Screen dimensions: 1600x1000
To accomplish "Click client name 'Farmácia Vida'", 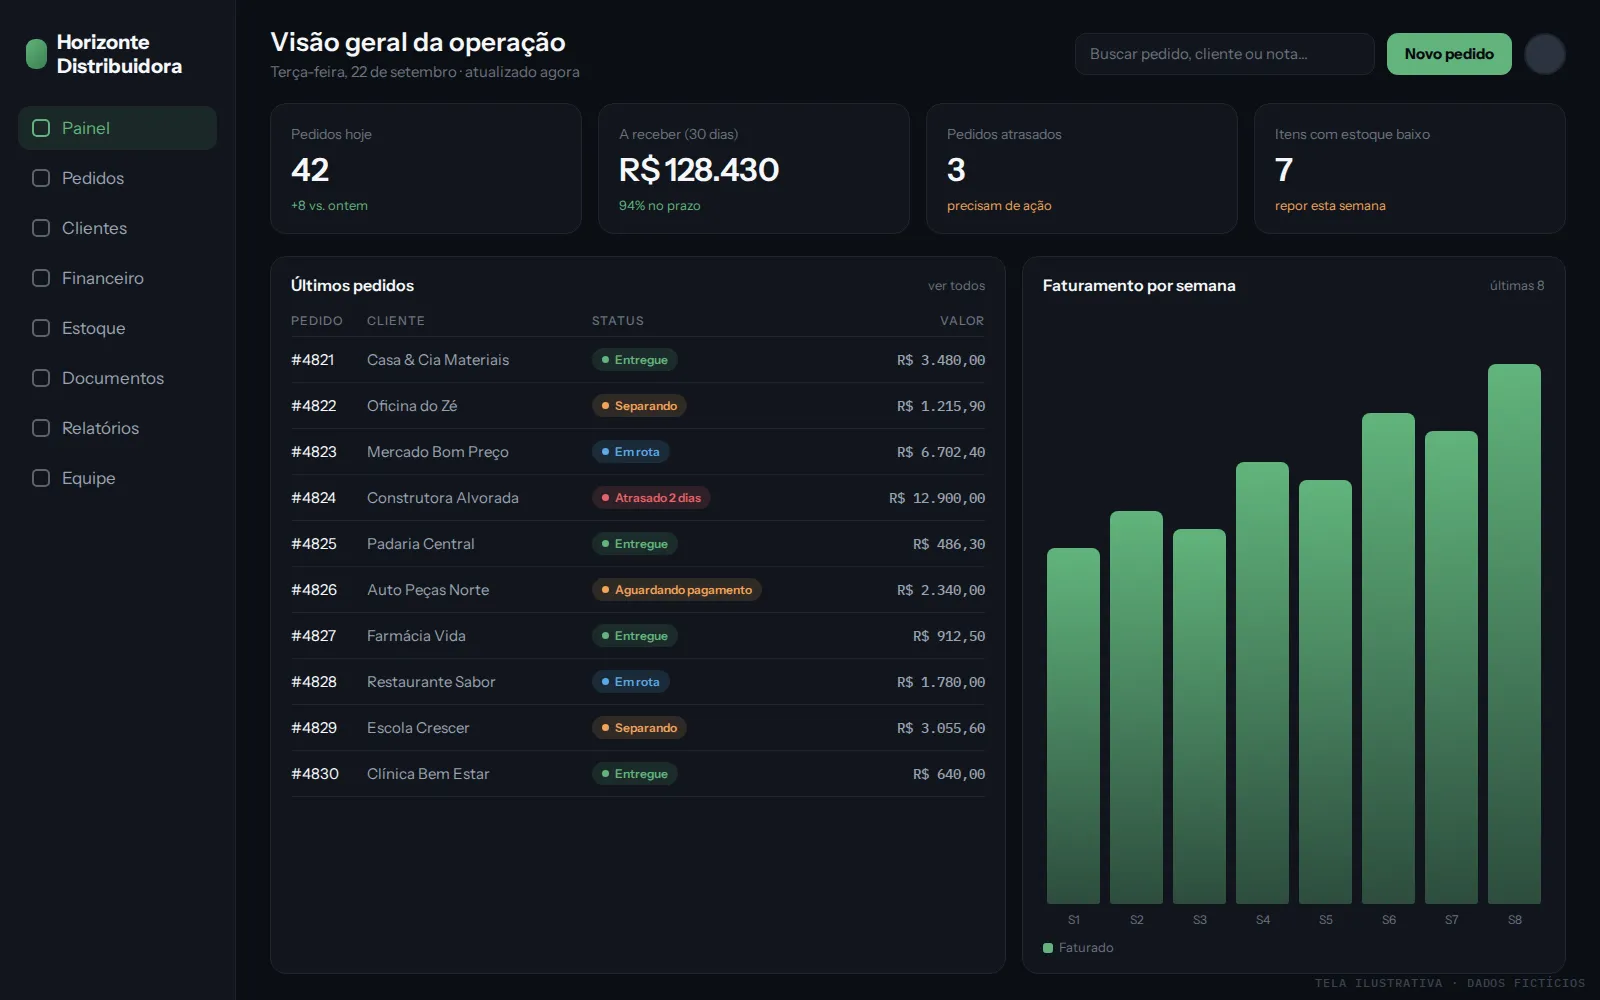I will pos(416,636).
